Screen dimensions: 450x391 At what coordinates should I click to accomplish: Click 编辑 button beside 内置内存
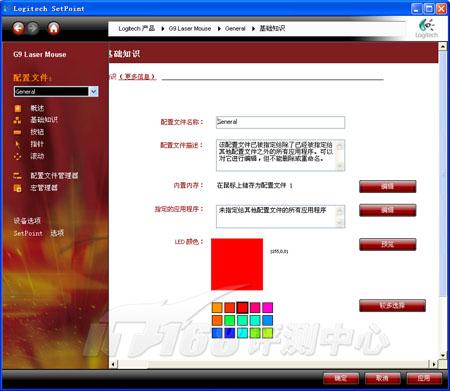pyautogui.click(x=388, y=186)
